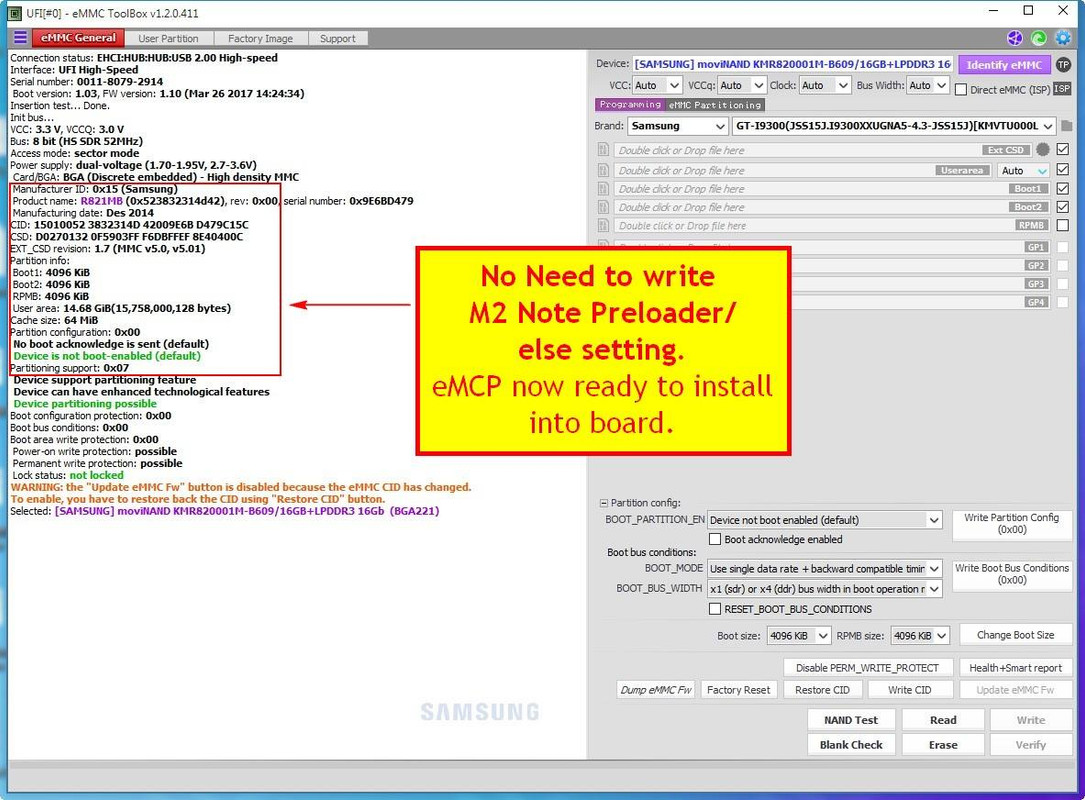This screenshot has width=1085, height=800.
Task: Click the Factory Reset button
Action: (x=738, y=690)
